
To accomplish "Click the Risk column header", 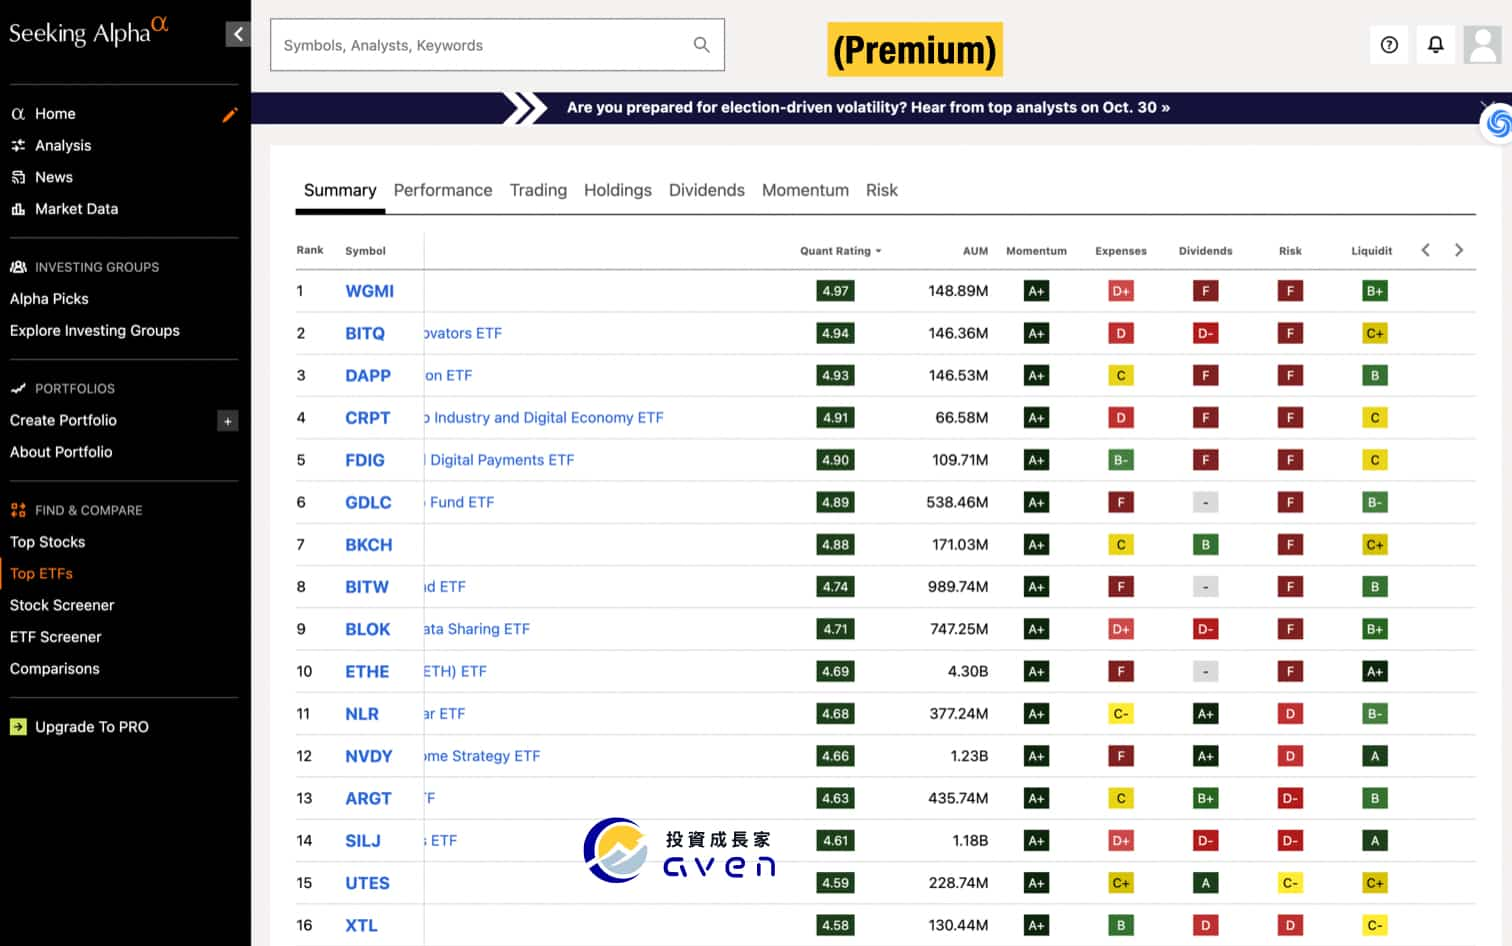I will pos(1290,251).
